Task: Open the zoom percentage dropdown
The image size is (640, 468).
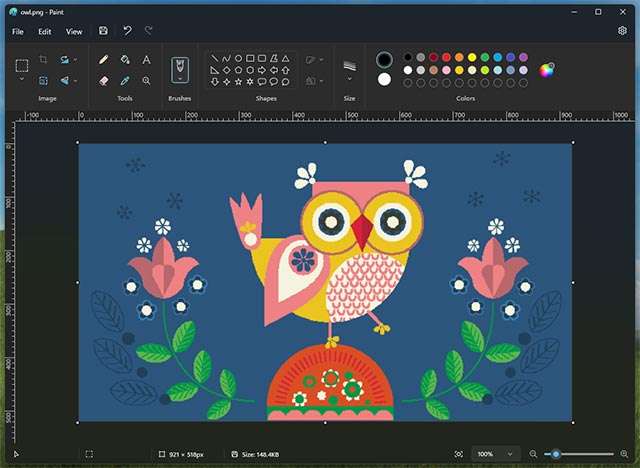Action: 496,454
